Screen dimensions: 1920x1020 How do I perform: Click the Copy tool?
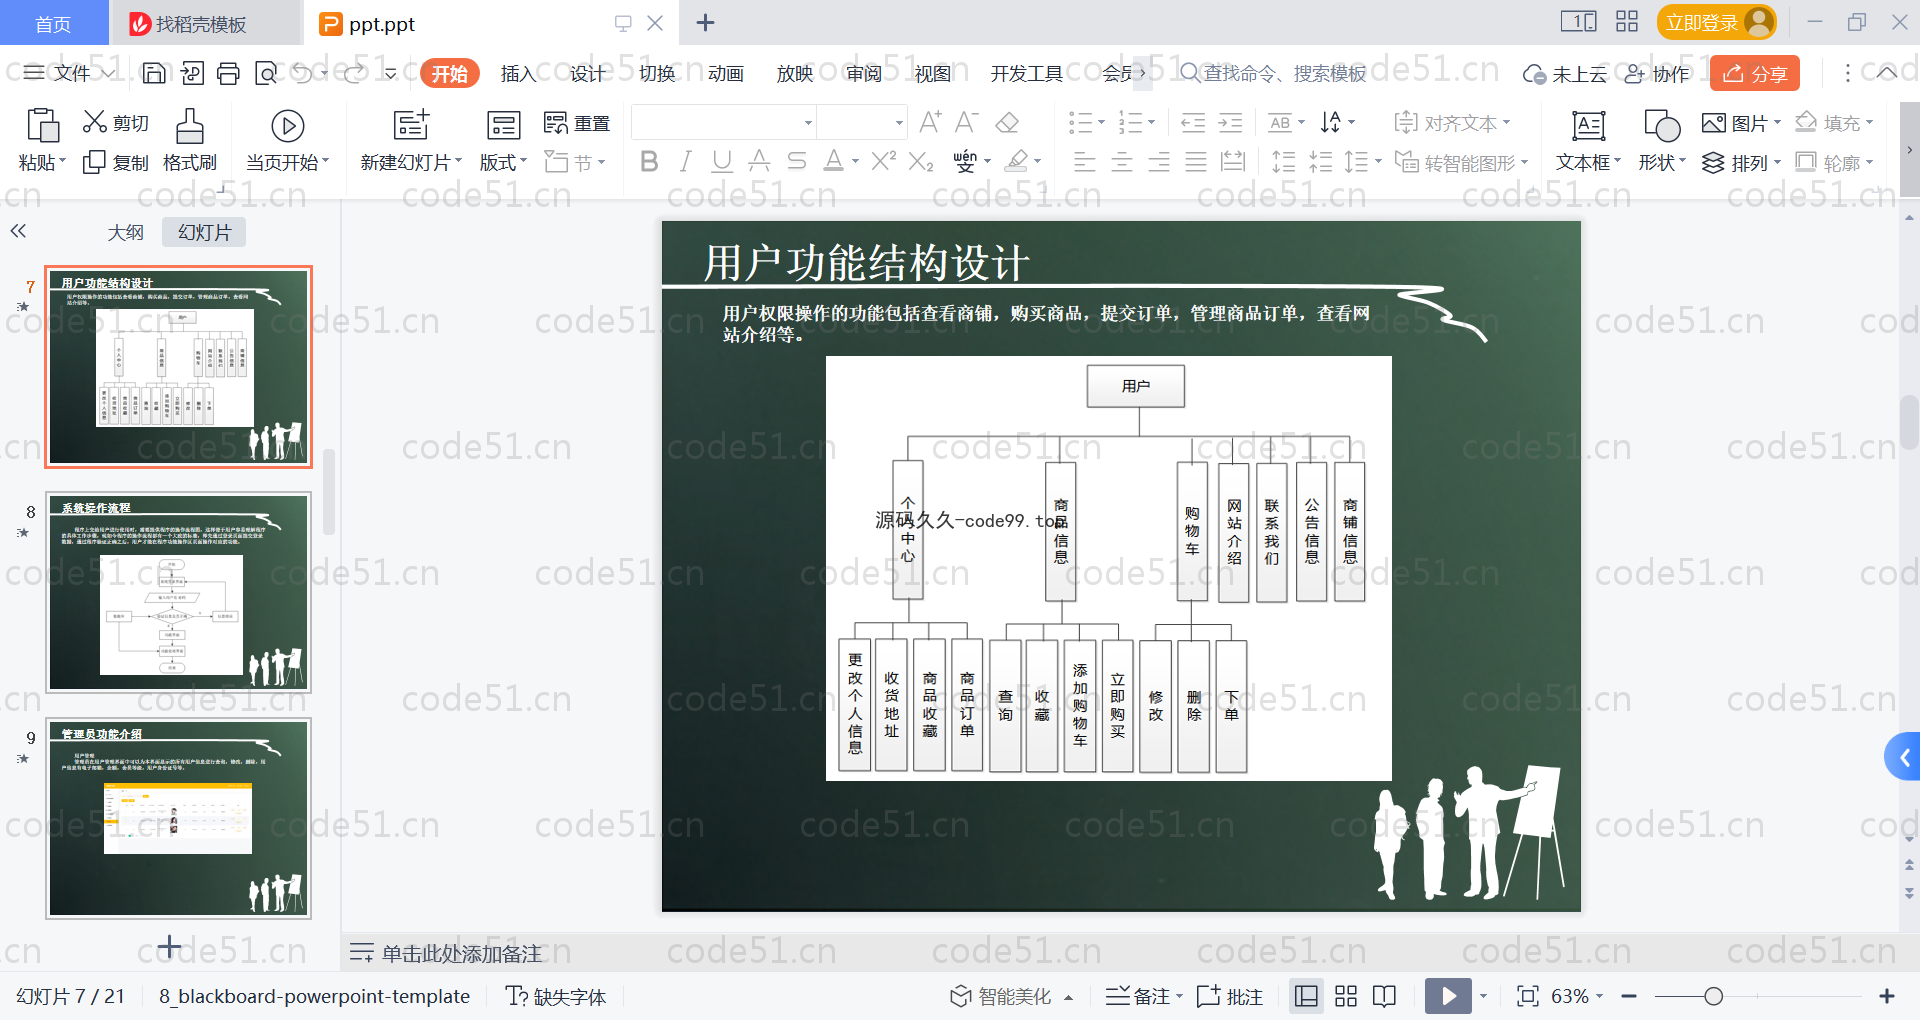coord(116,162)
